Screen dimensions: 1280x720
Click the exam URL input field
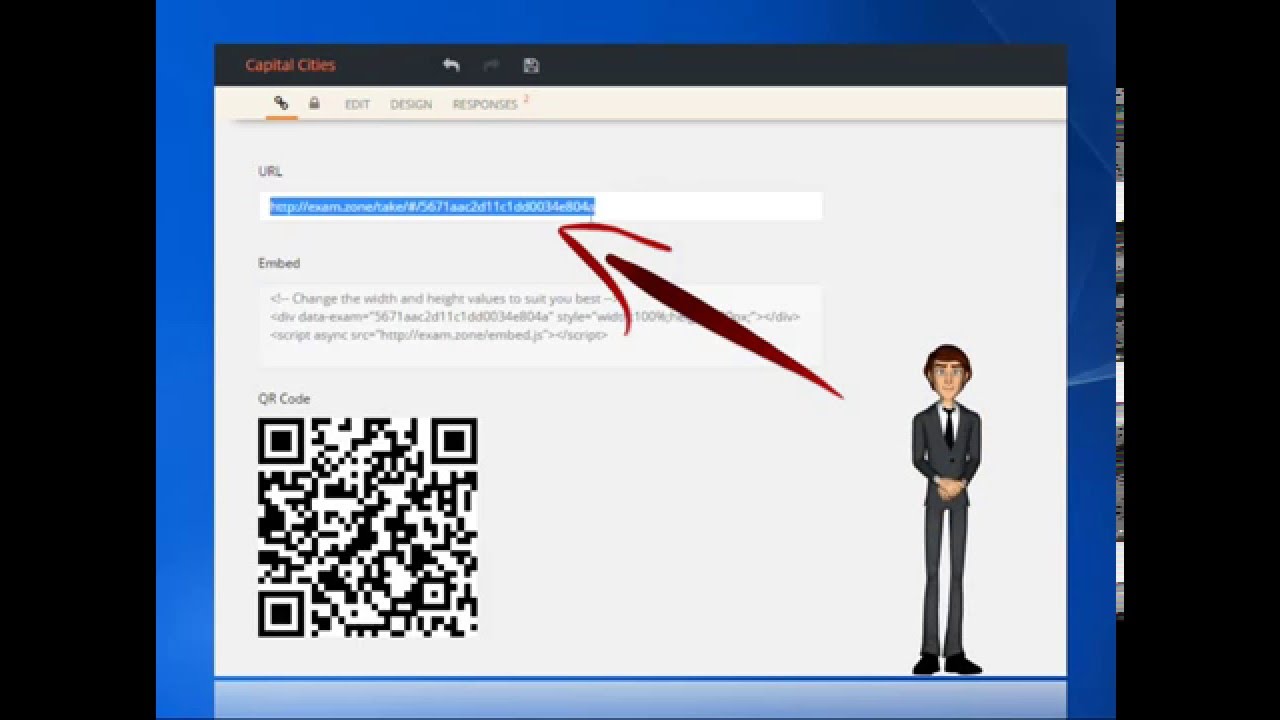(540, 206)
